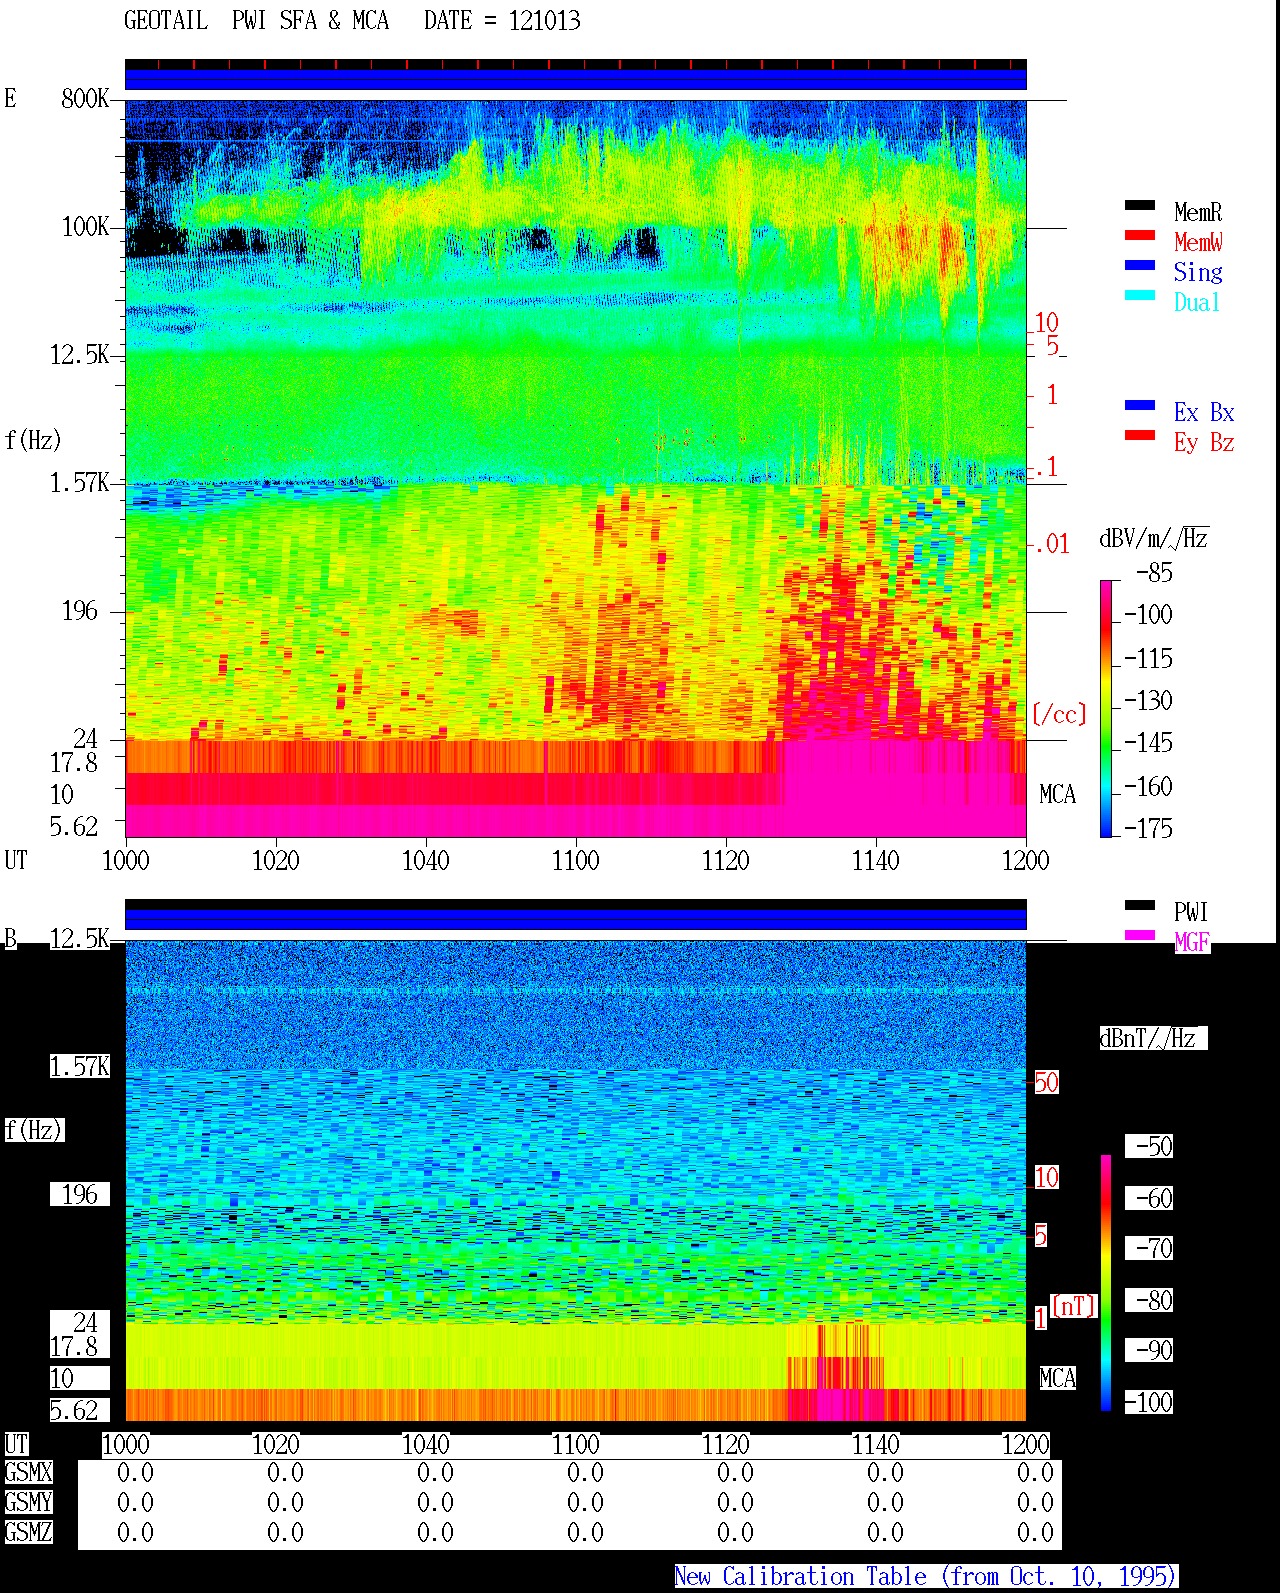Click the GSMZ value under 1200
The image size is (1280, 1593).
coord(1035,1532)
